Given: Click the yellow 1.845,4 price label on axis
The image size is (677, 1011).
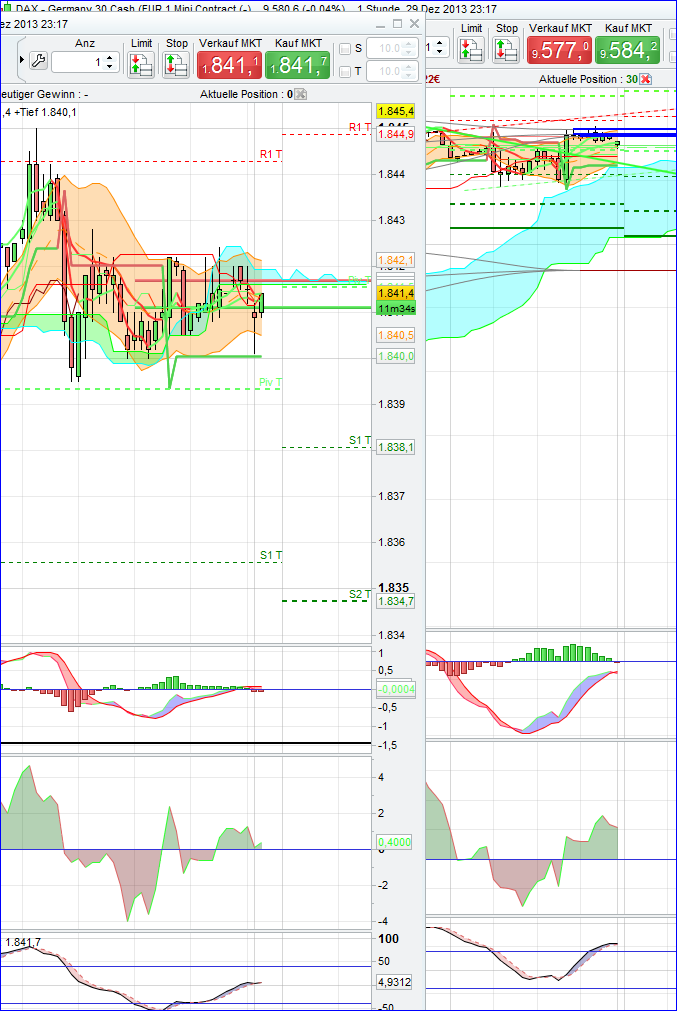Looking at the screenshot, I should [x=395, y=111].
